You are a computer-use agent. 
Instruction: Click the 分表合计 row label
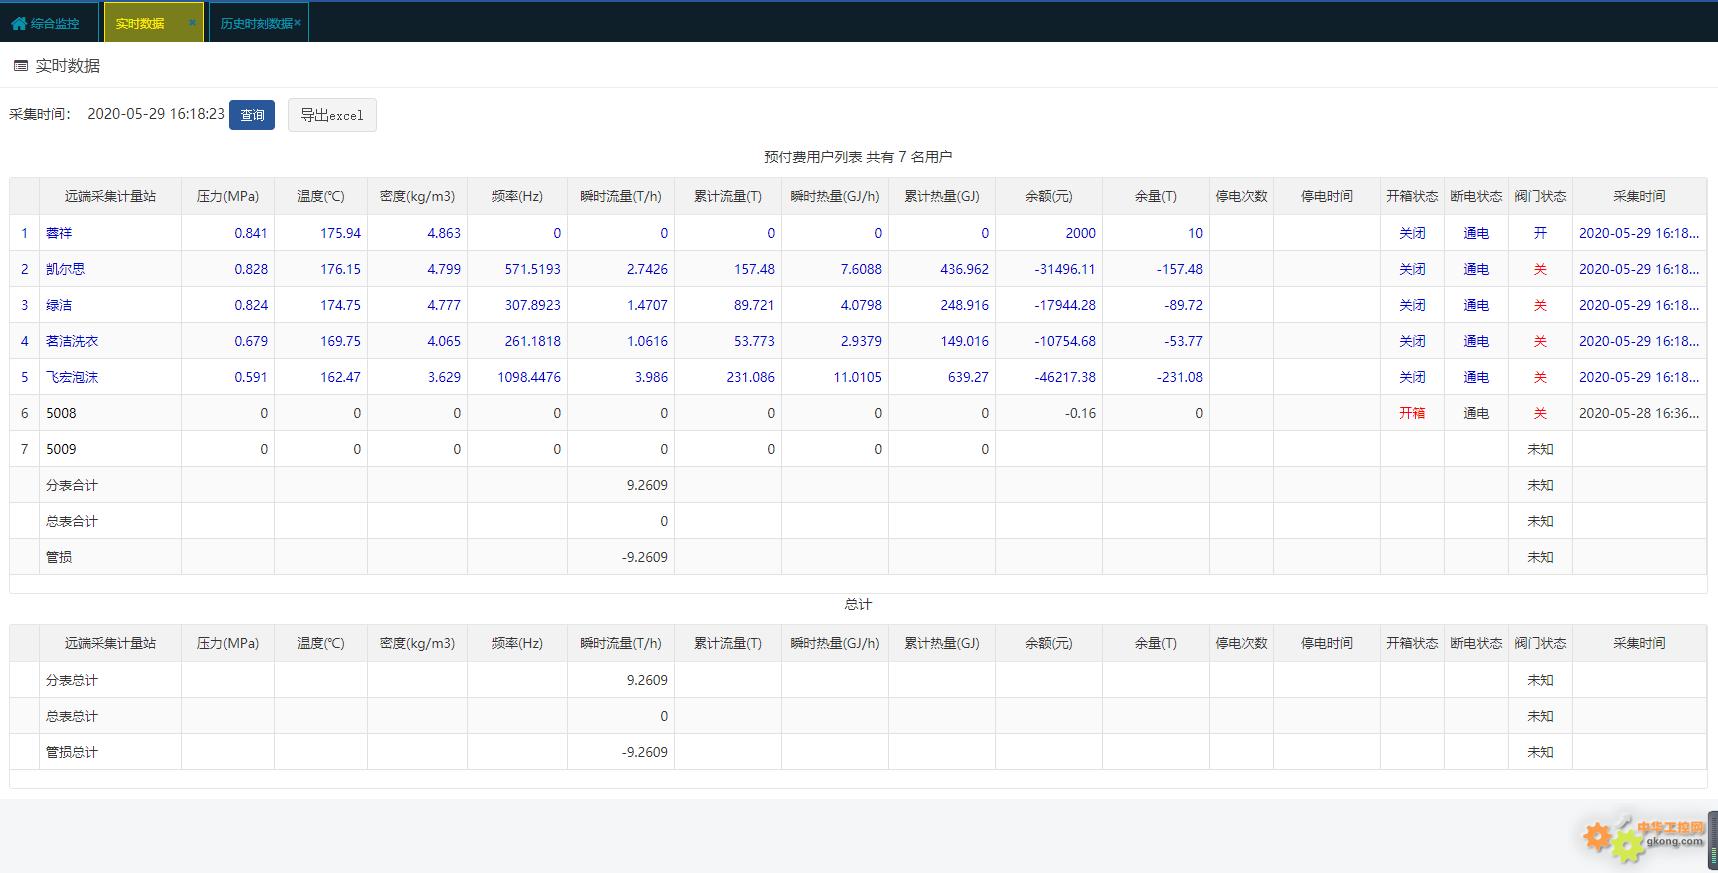click(72, 485)
